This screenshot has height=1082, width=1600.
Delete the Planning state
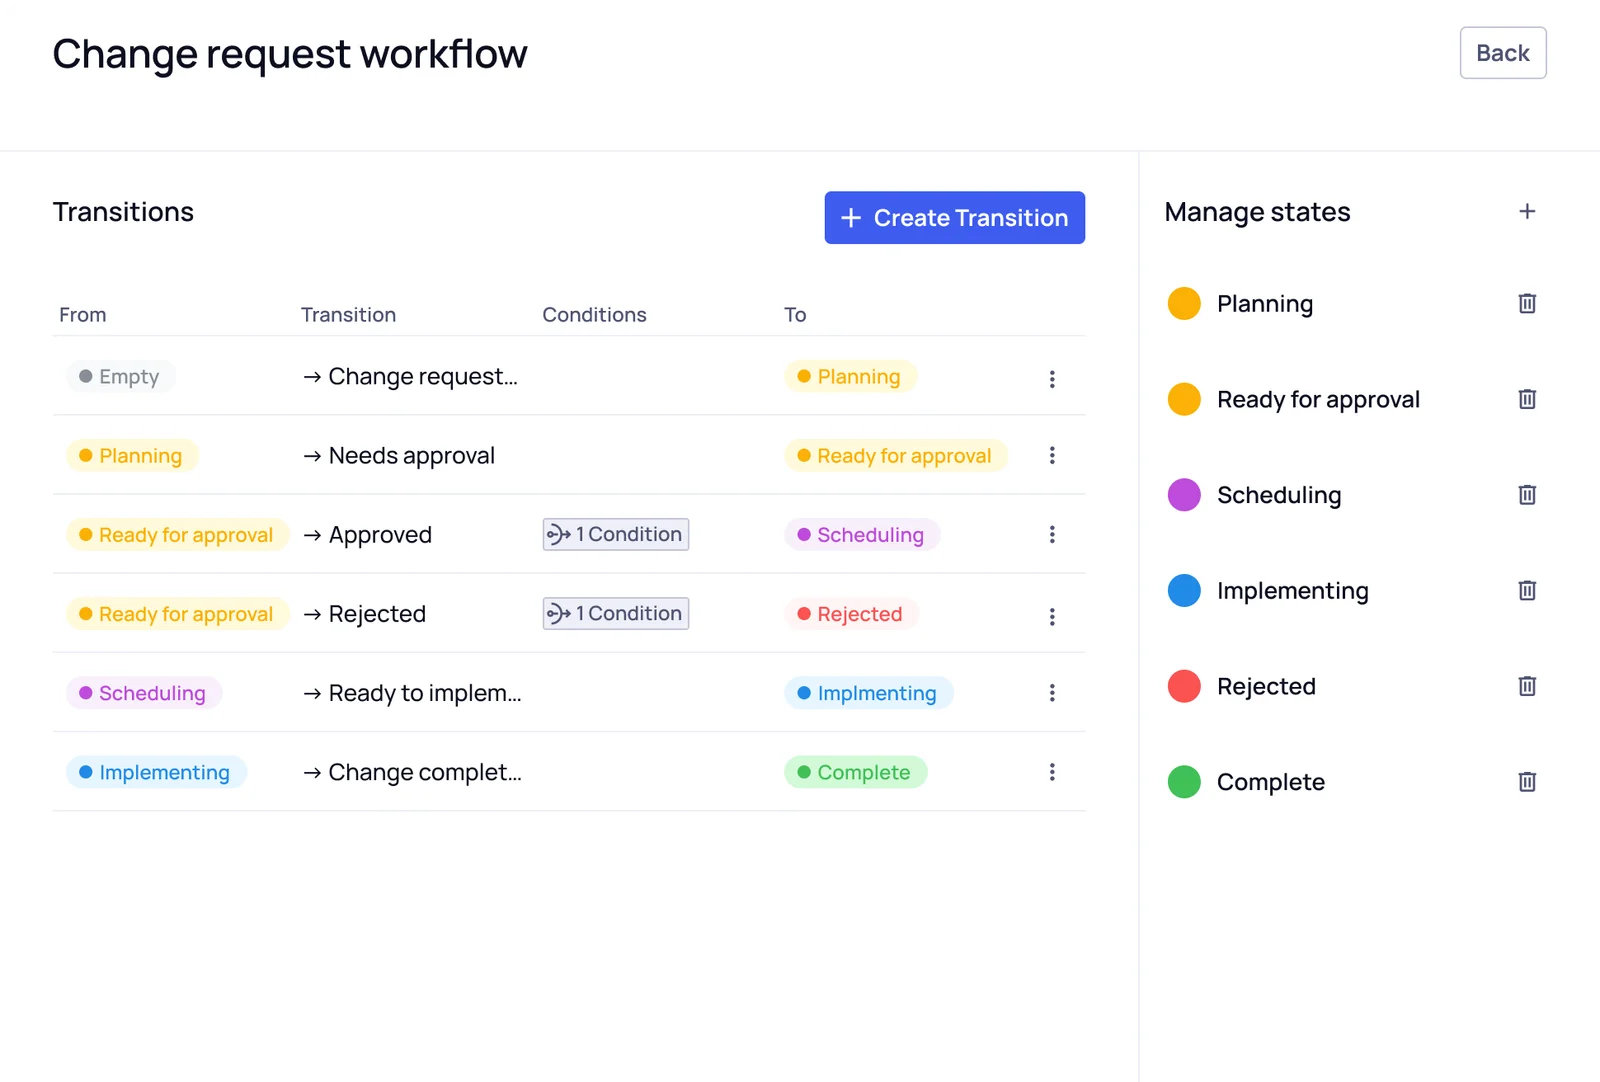1527,303
